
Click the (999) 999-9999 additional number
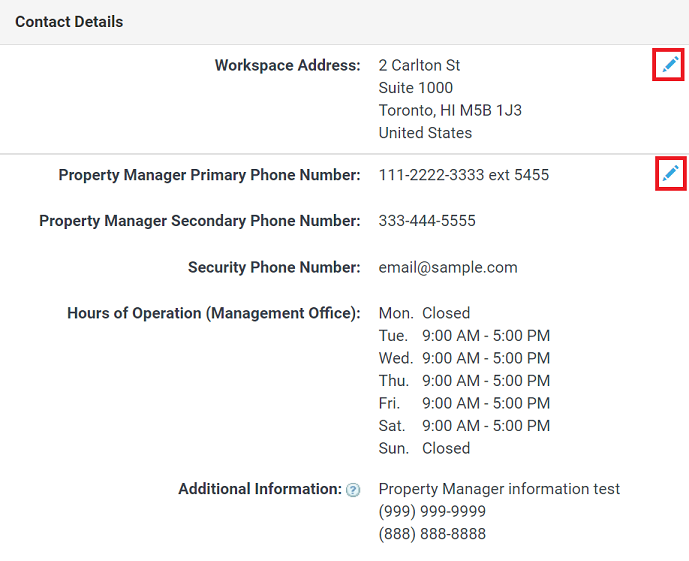pyautogui.click(x=432, y=511)
